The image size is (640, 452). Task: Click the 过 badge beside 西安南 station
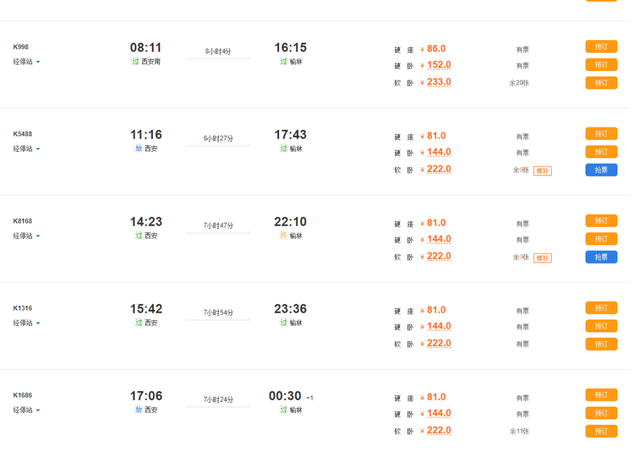(x=137, y=62)
